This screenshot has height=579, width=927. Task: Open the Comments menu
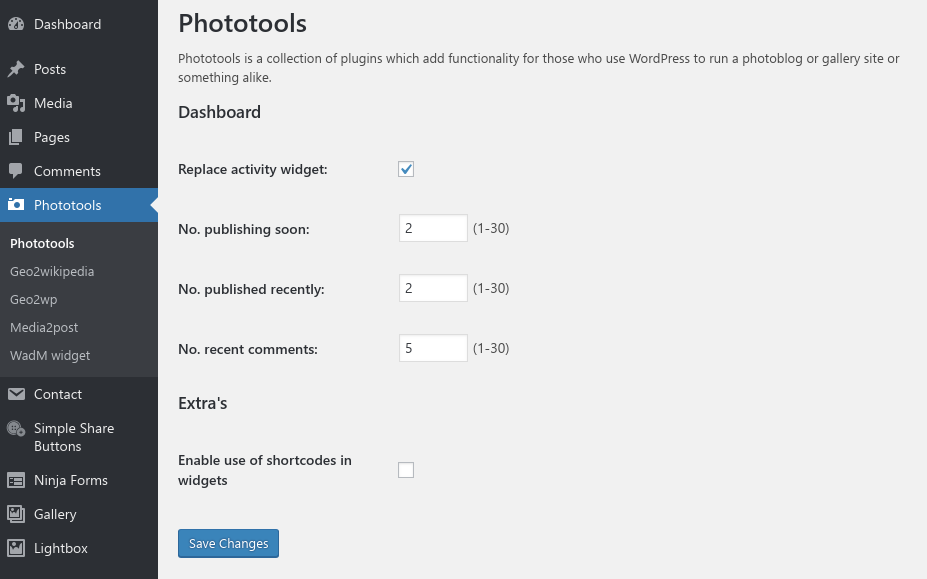(x=79, y=172)
